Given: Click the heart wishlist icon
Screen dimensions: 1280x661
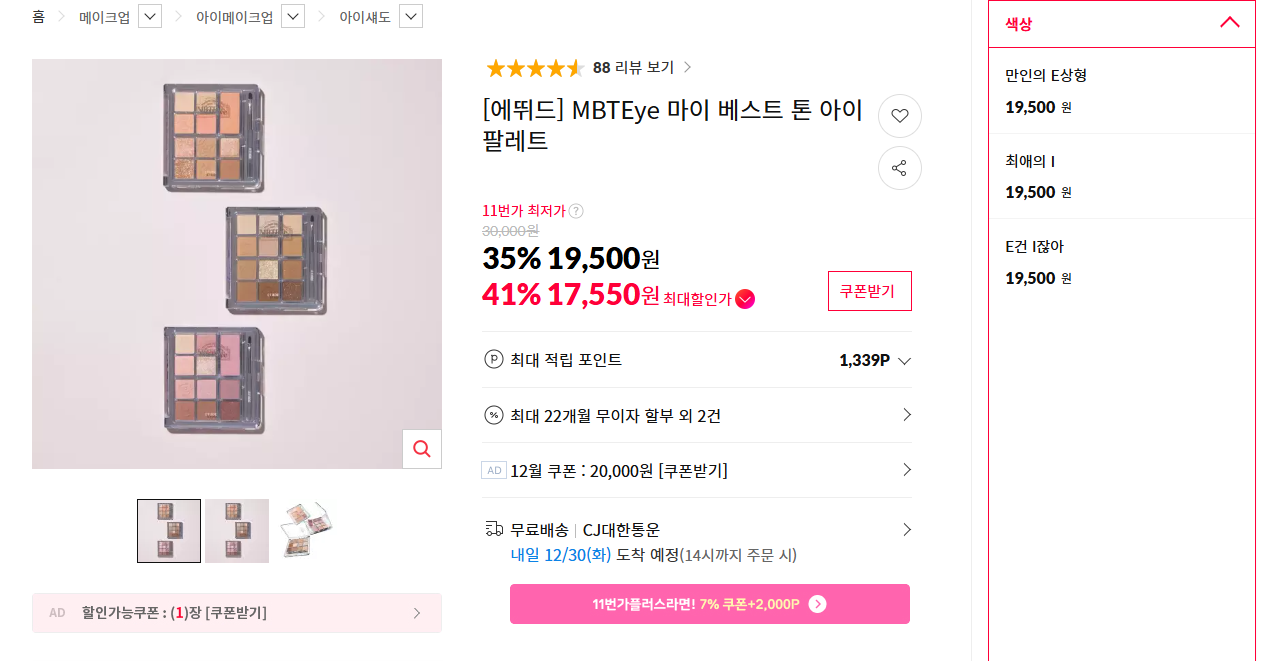Looking at the screenshot, I should click(899, 116).
